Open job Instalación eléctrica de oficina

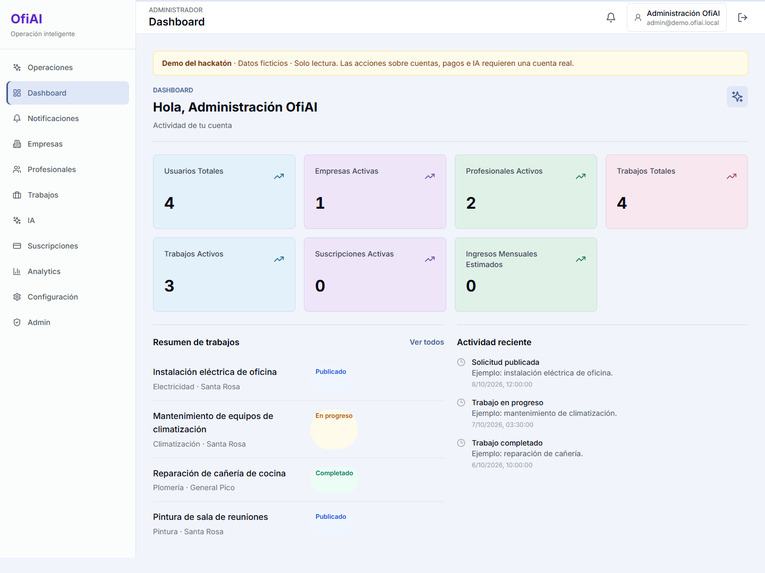coord(215,372)
